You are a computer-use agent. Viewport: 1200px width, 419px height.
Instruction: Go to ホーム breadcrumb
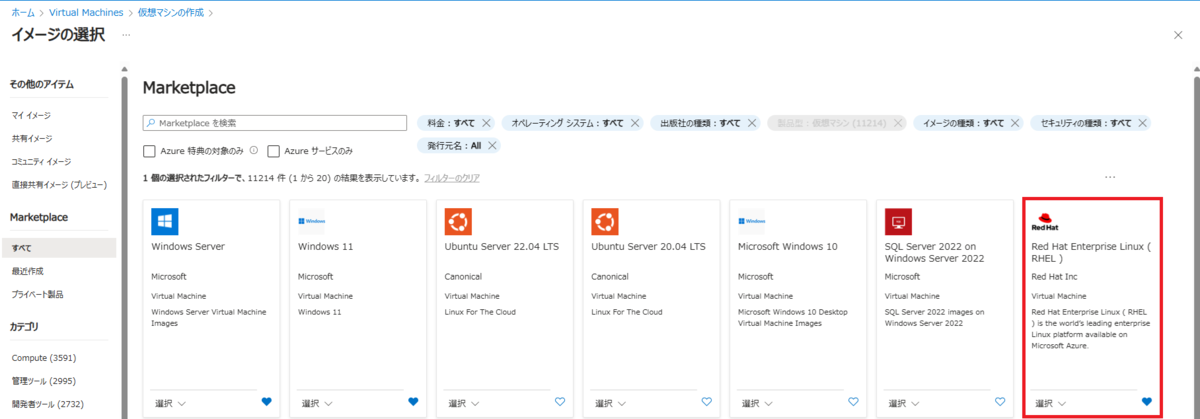click(22, 11)
